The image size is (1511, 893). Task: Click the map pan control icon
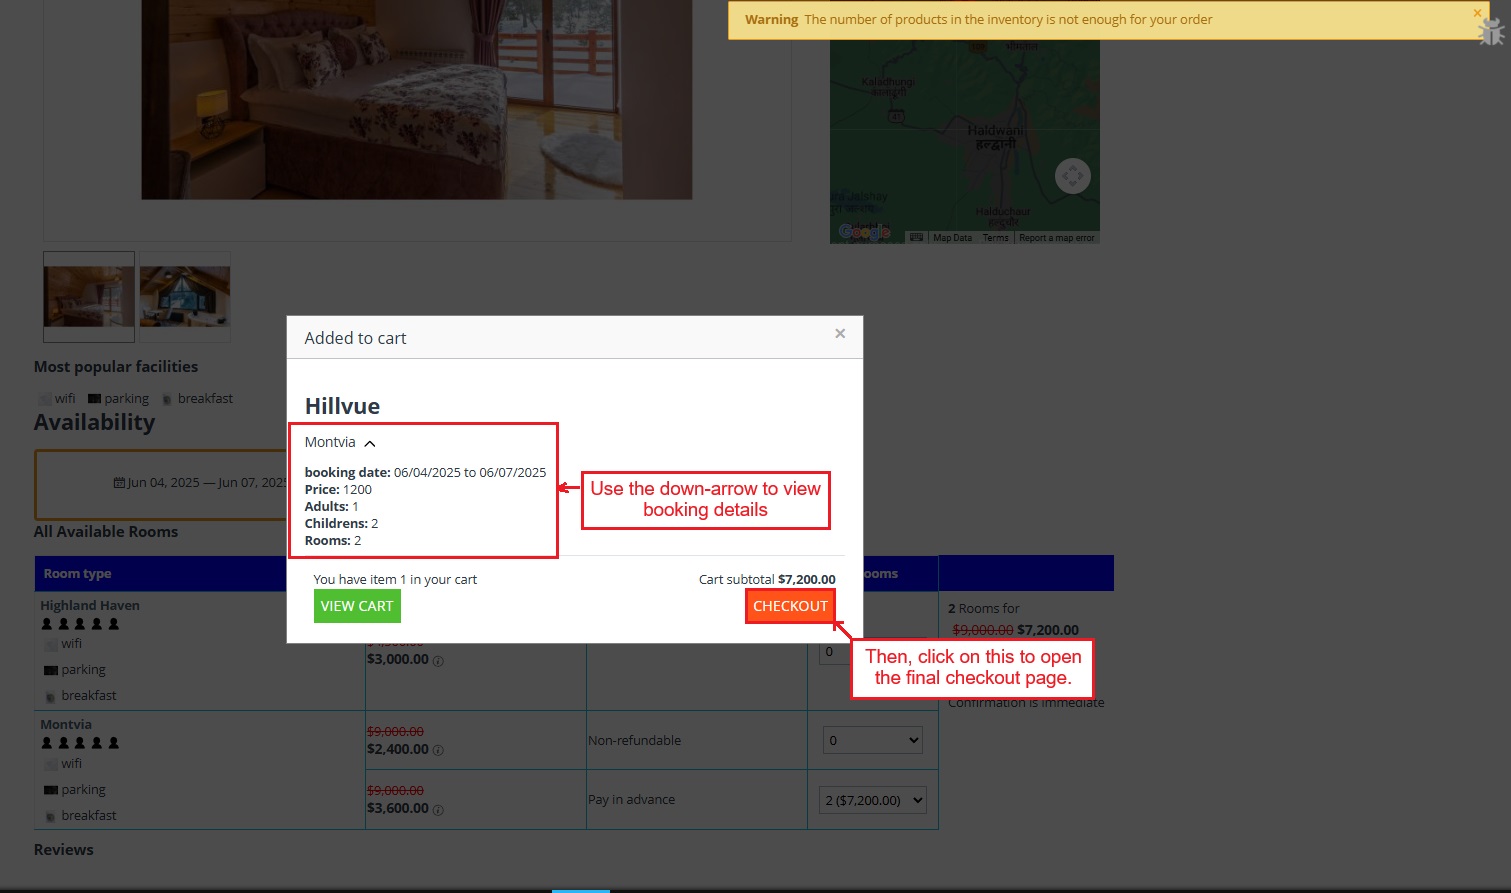point(1072,177)
